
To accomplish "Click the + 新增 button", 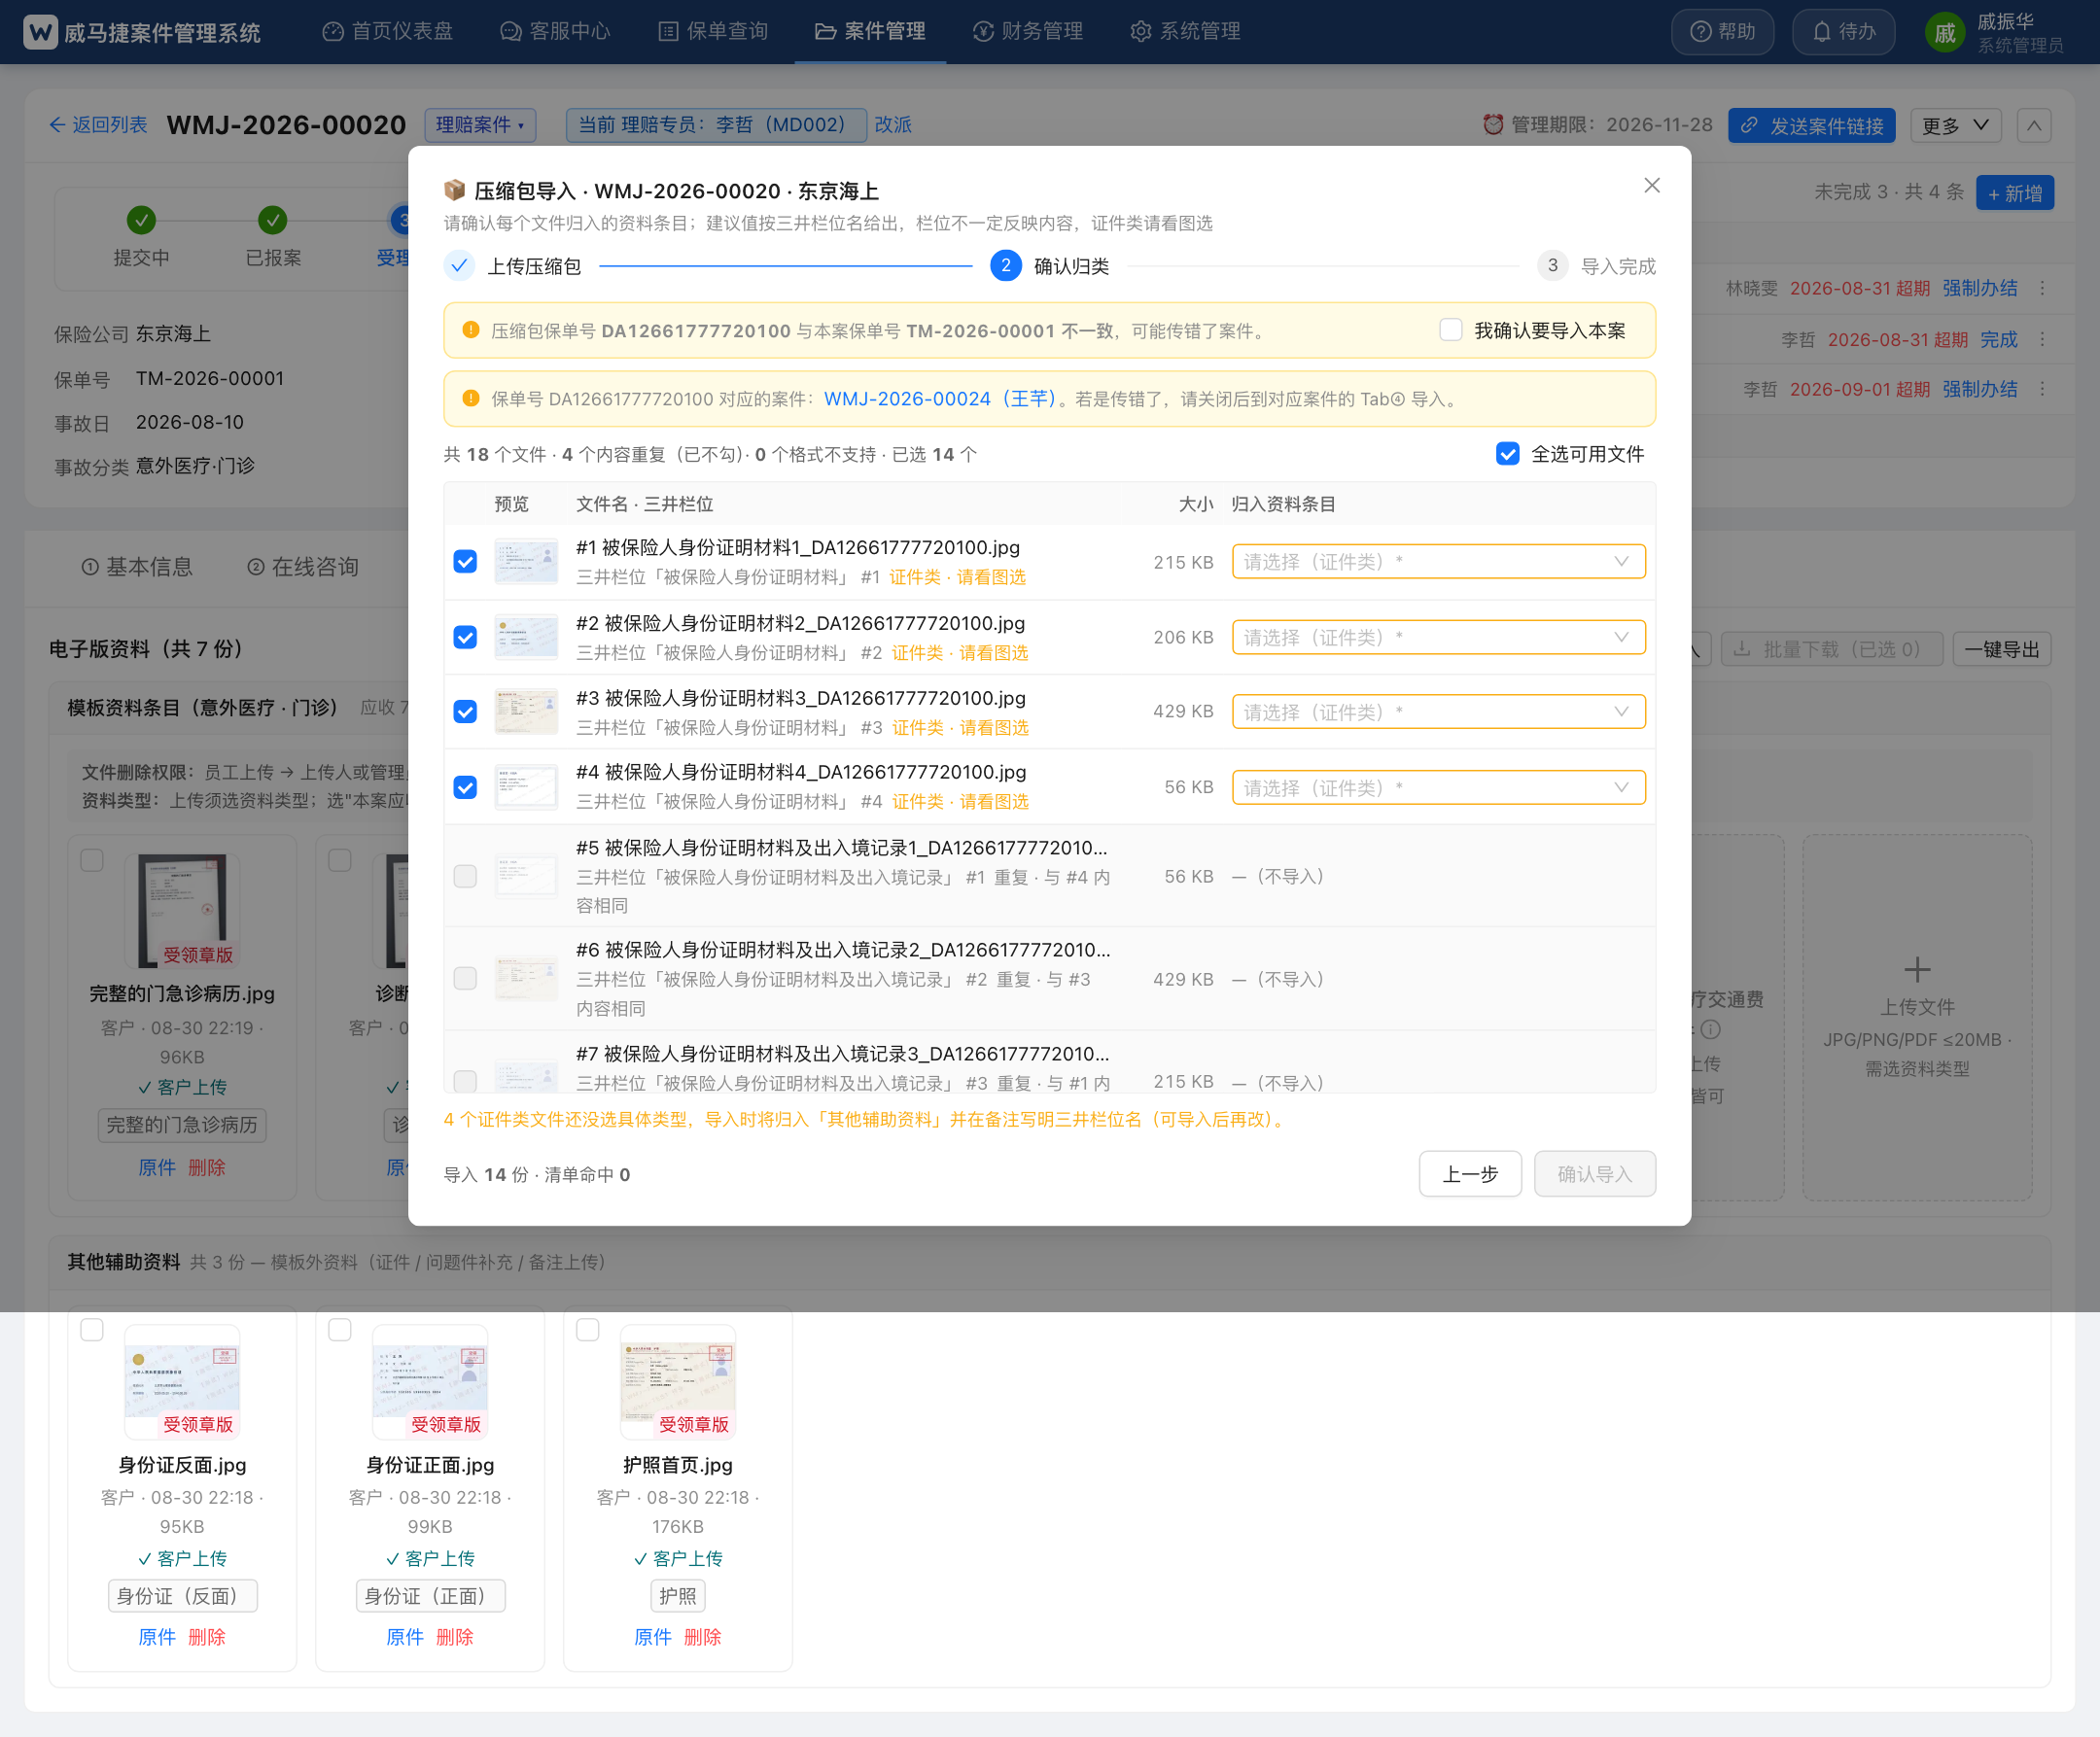I will (2015, 193).
